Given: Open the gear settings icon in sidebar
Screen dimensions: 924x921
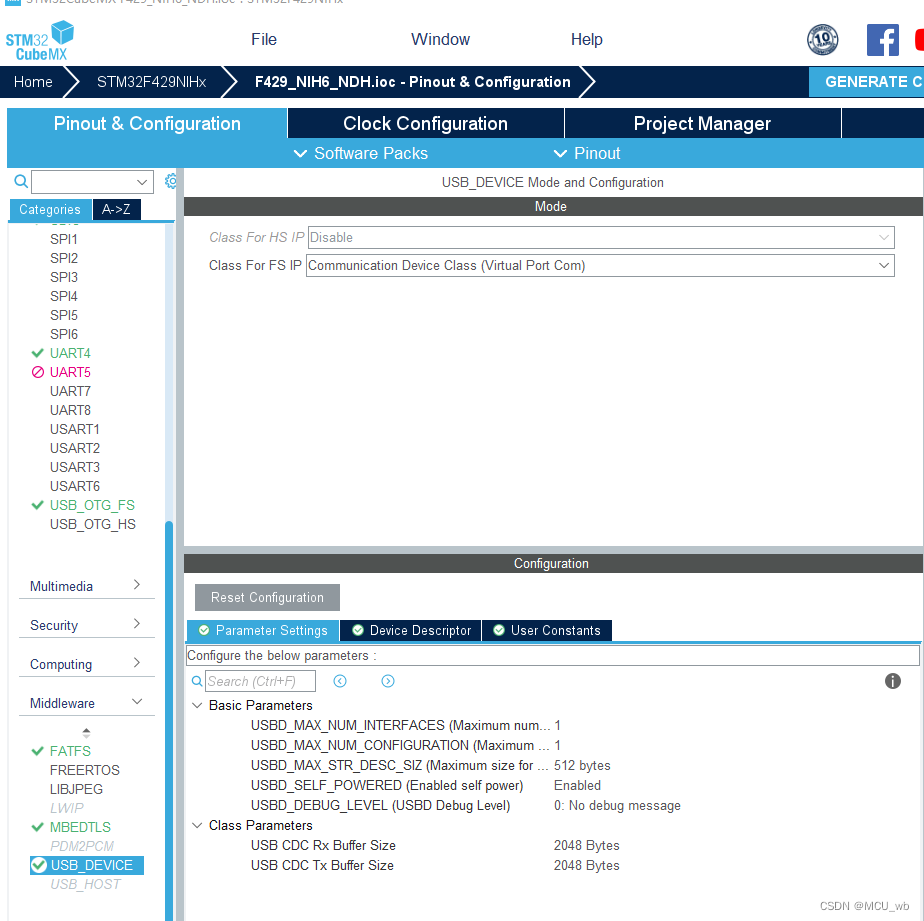Looking at the screenshot, I should tap(171, 181).
